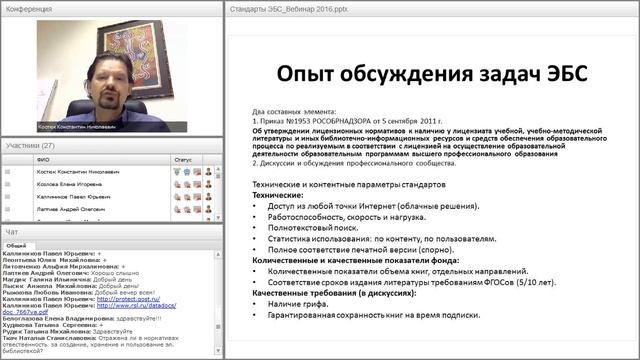Click second status icon for Каллиников Павел Юрьевич
640x360 pixels.
coord(187,197)
